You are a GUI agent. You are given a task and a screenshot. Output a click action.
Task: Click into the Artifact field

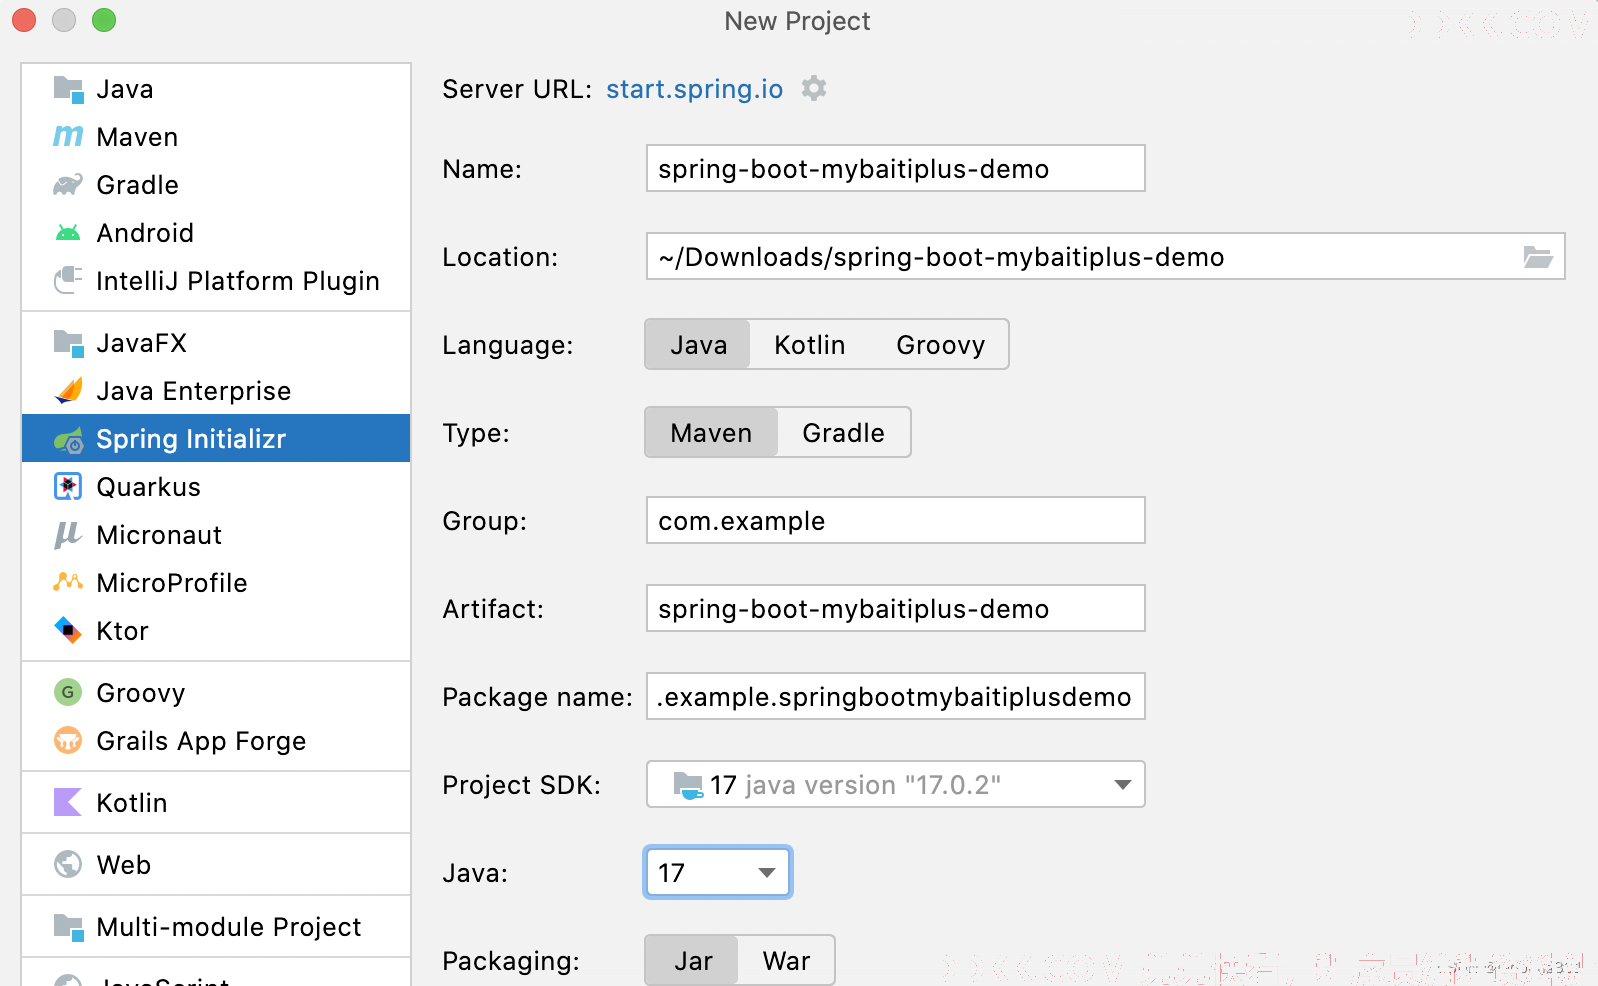[895, 609]
